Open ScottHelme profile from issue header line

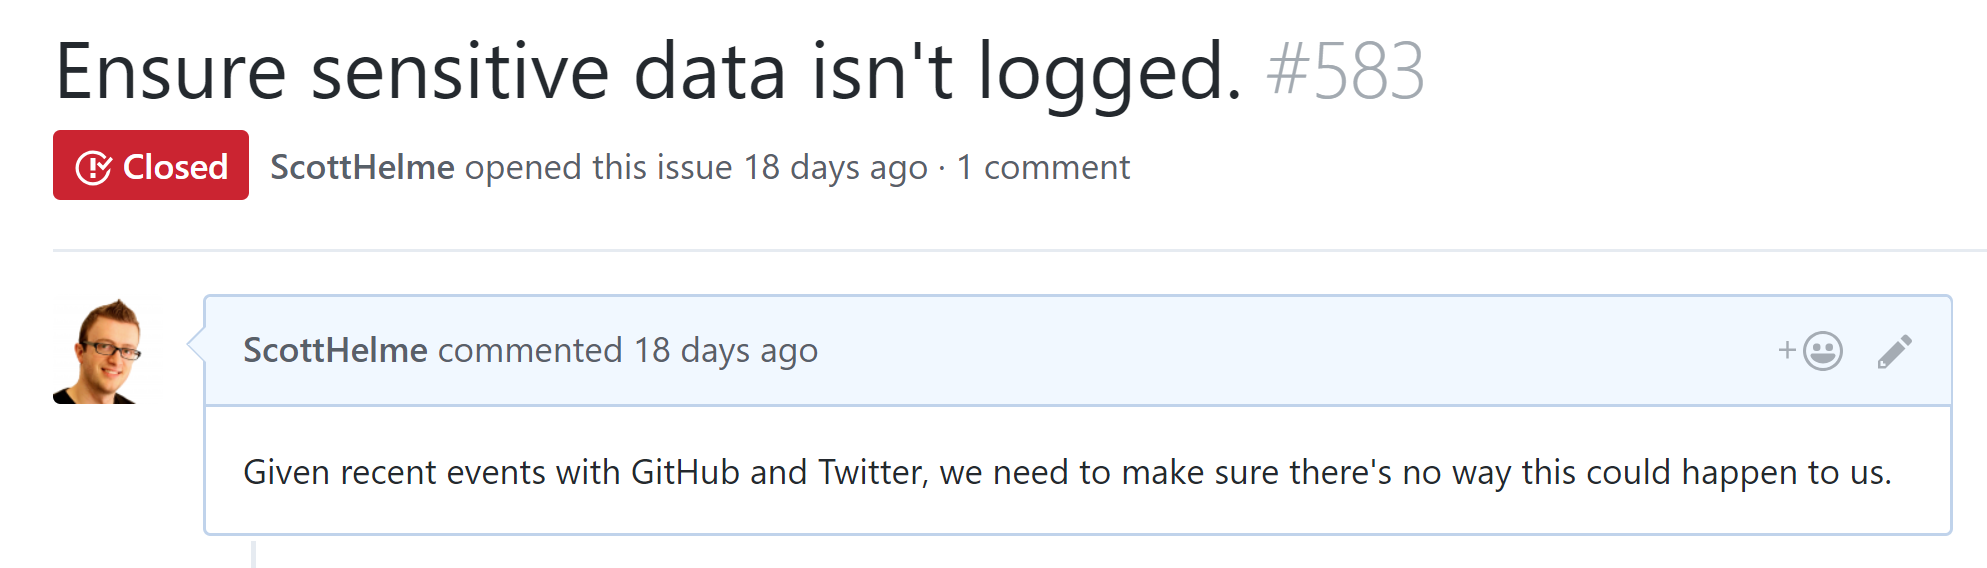coord(362,167)
